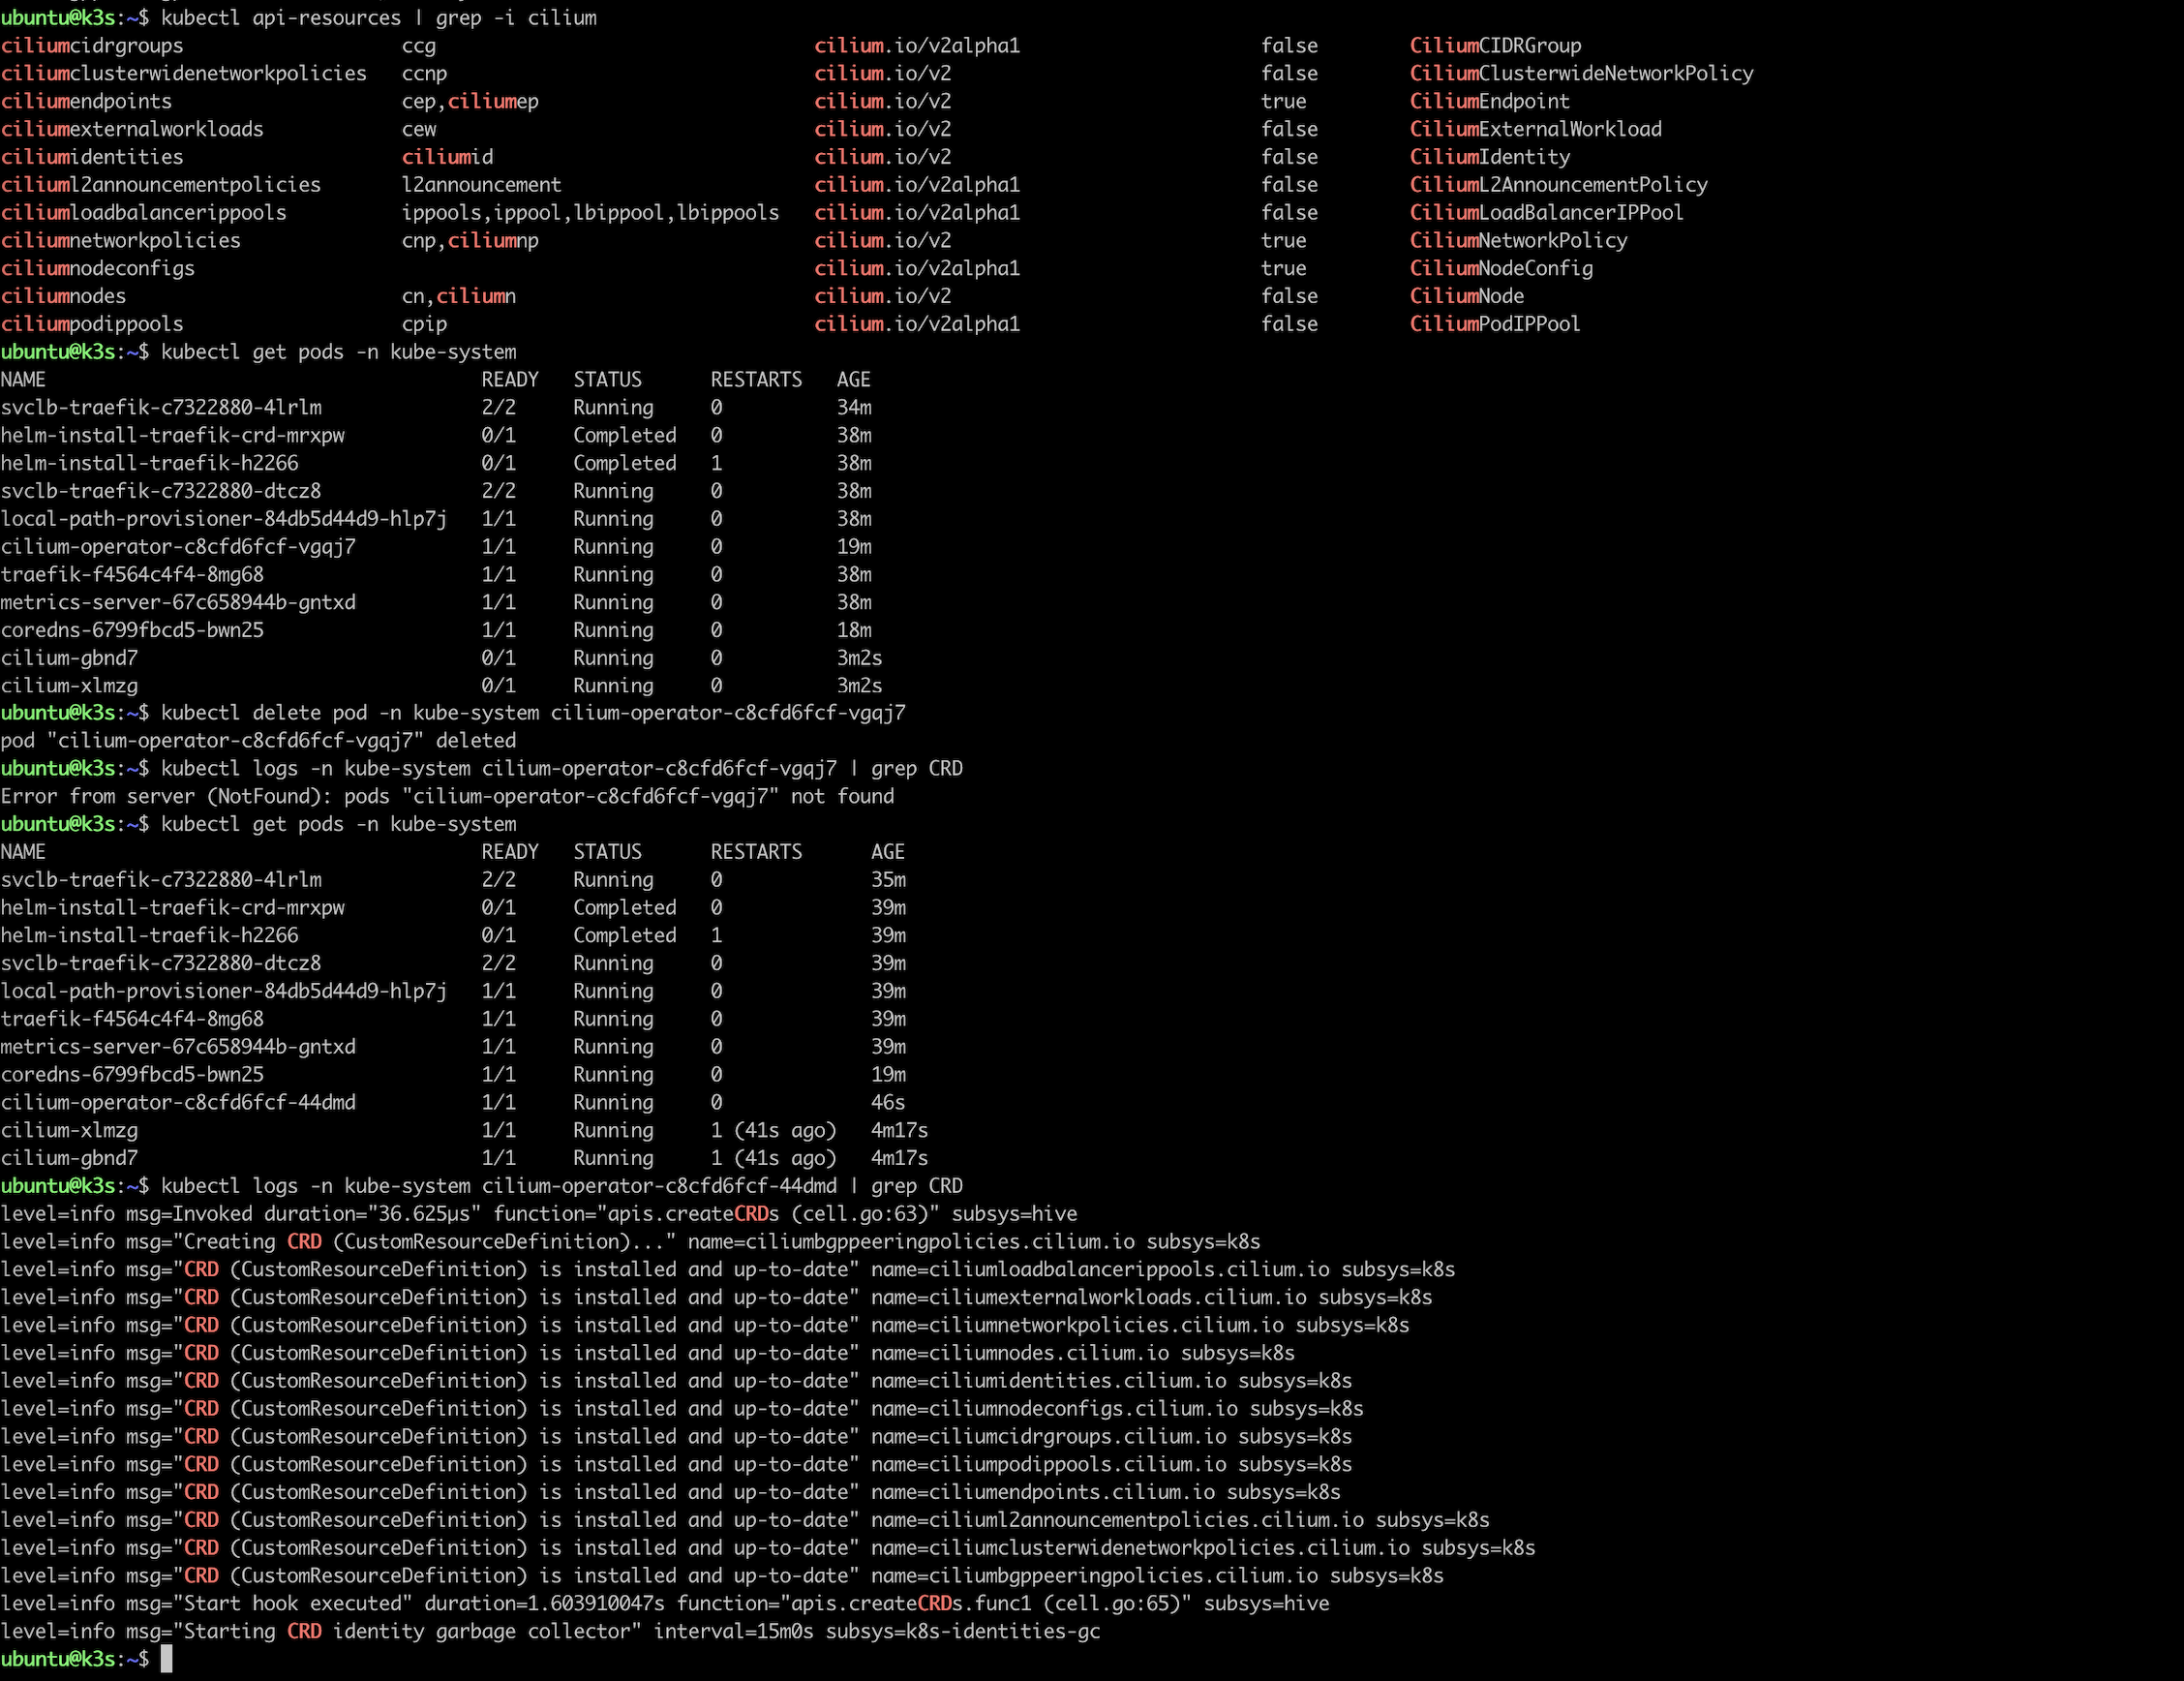
Task: Click the CiliumCIDRGroup kind text
Action: click(1495, 46)
